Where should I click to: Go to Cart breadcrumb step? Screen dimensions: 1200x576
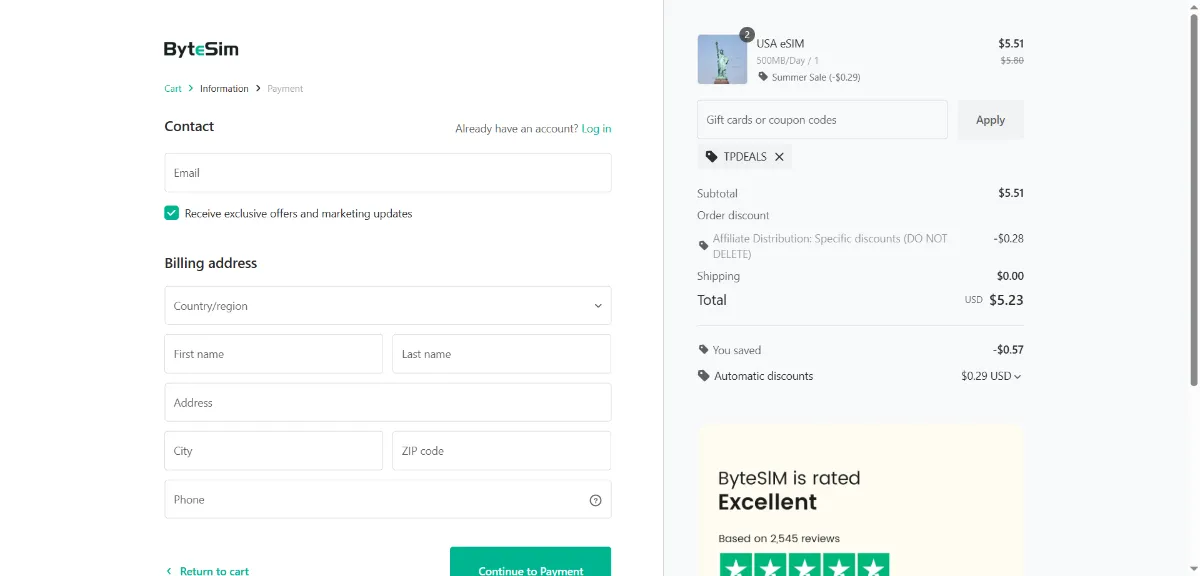click(x=173, y=89)
